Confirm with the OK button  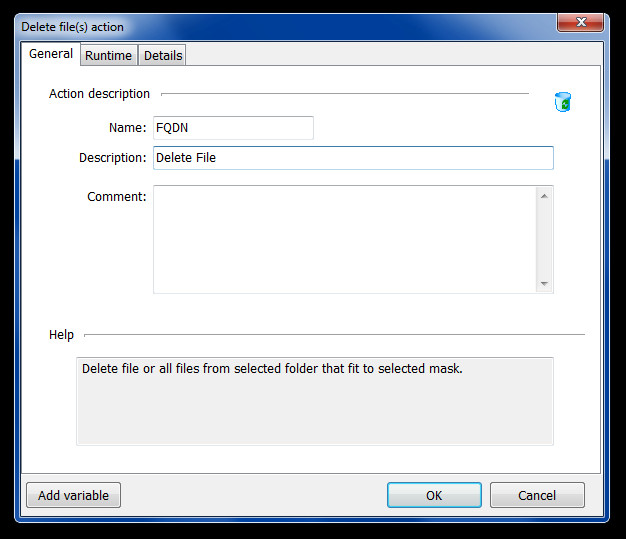click(434, 495)
